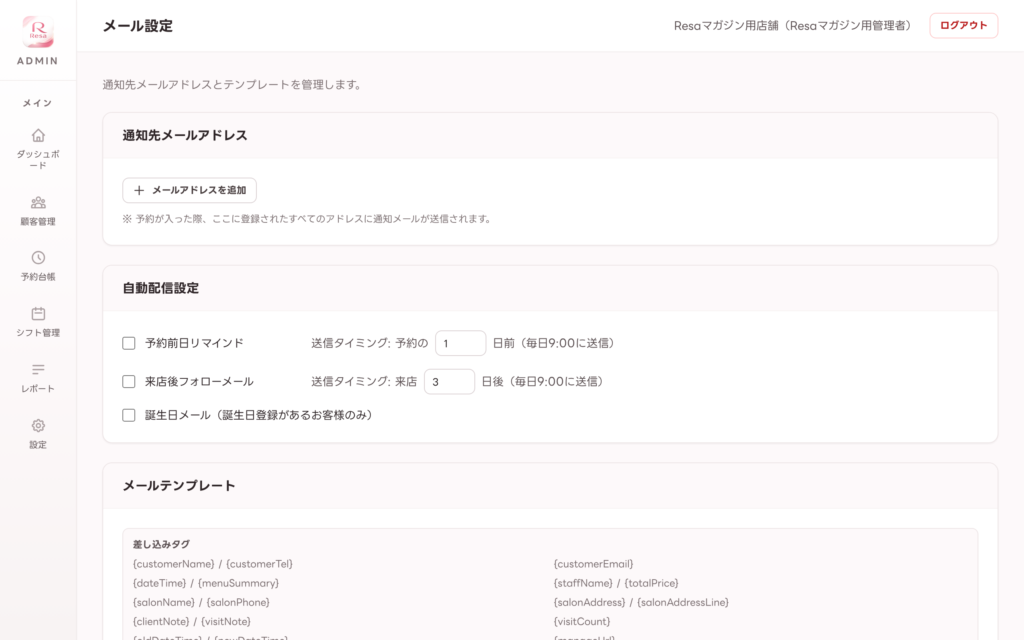The height and width of the screenshot is (640, 1024).
Task: Click {clientNote} / {visitNote} tag line
Action: 191,622
